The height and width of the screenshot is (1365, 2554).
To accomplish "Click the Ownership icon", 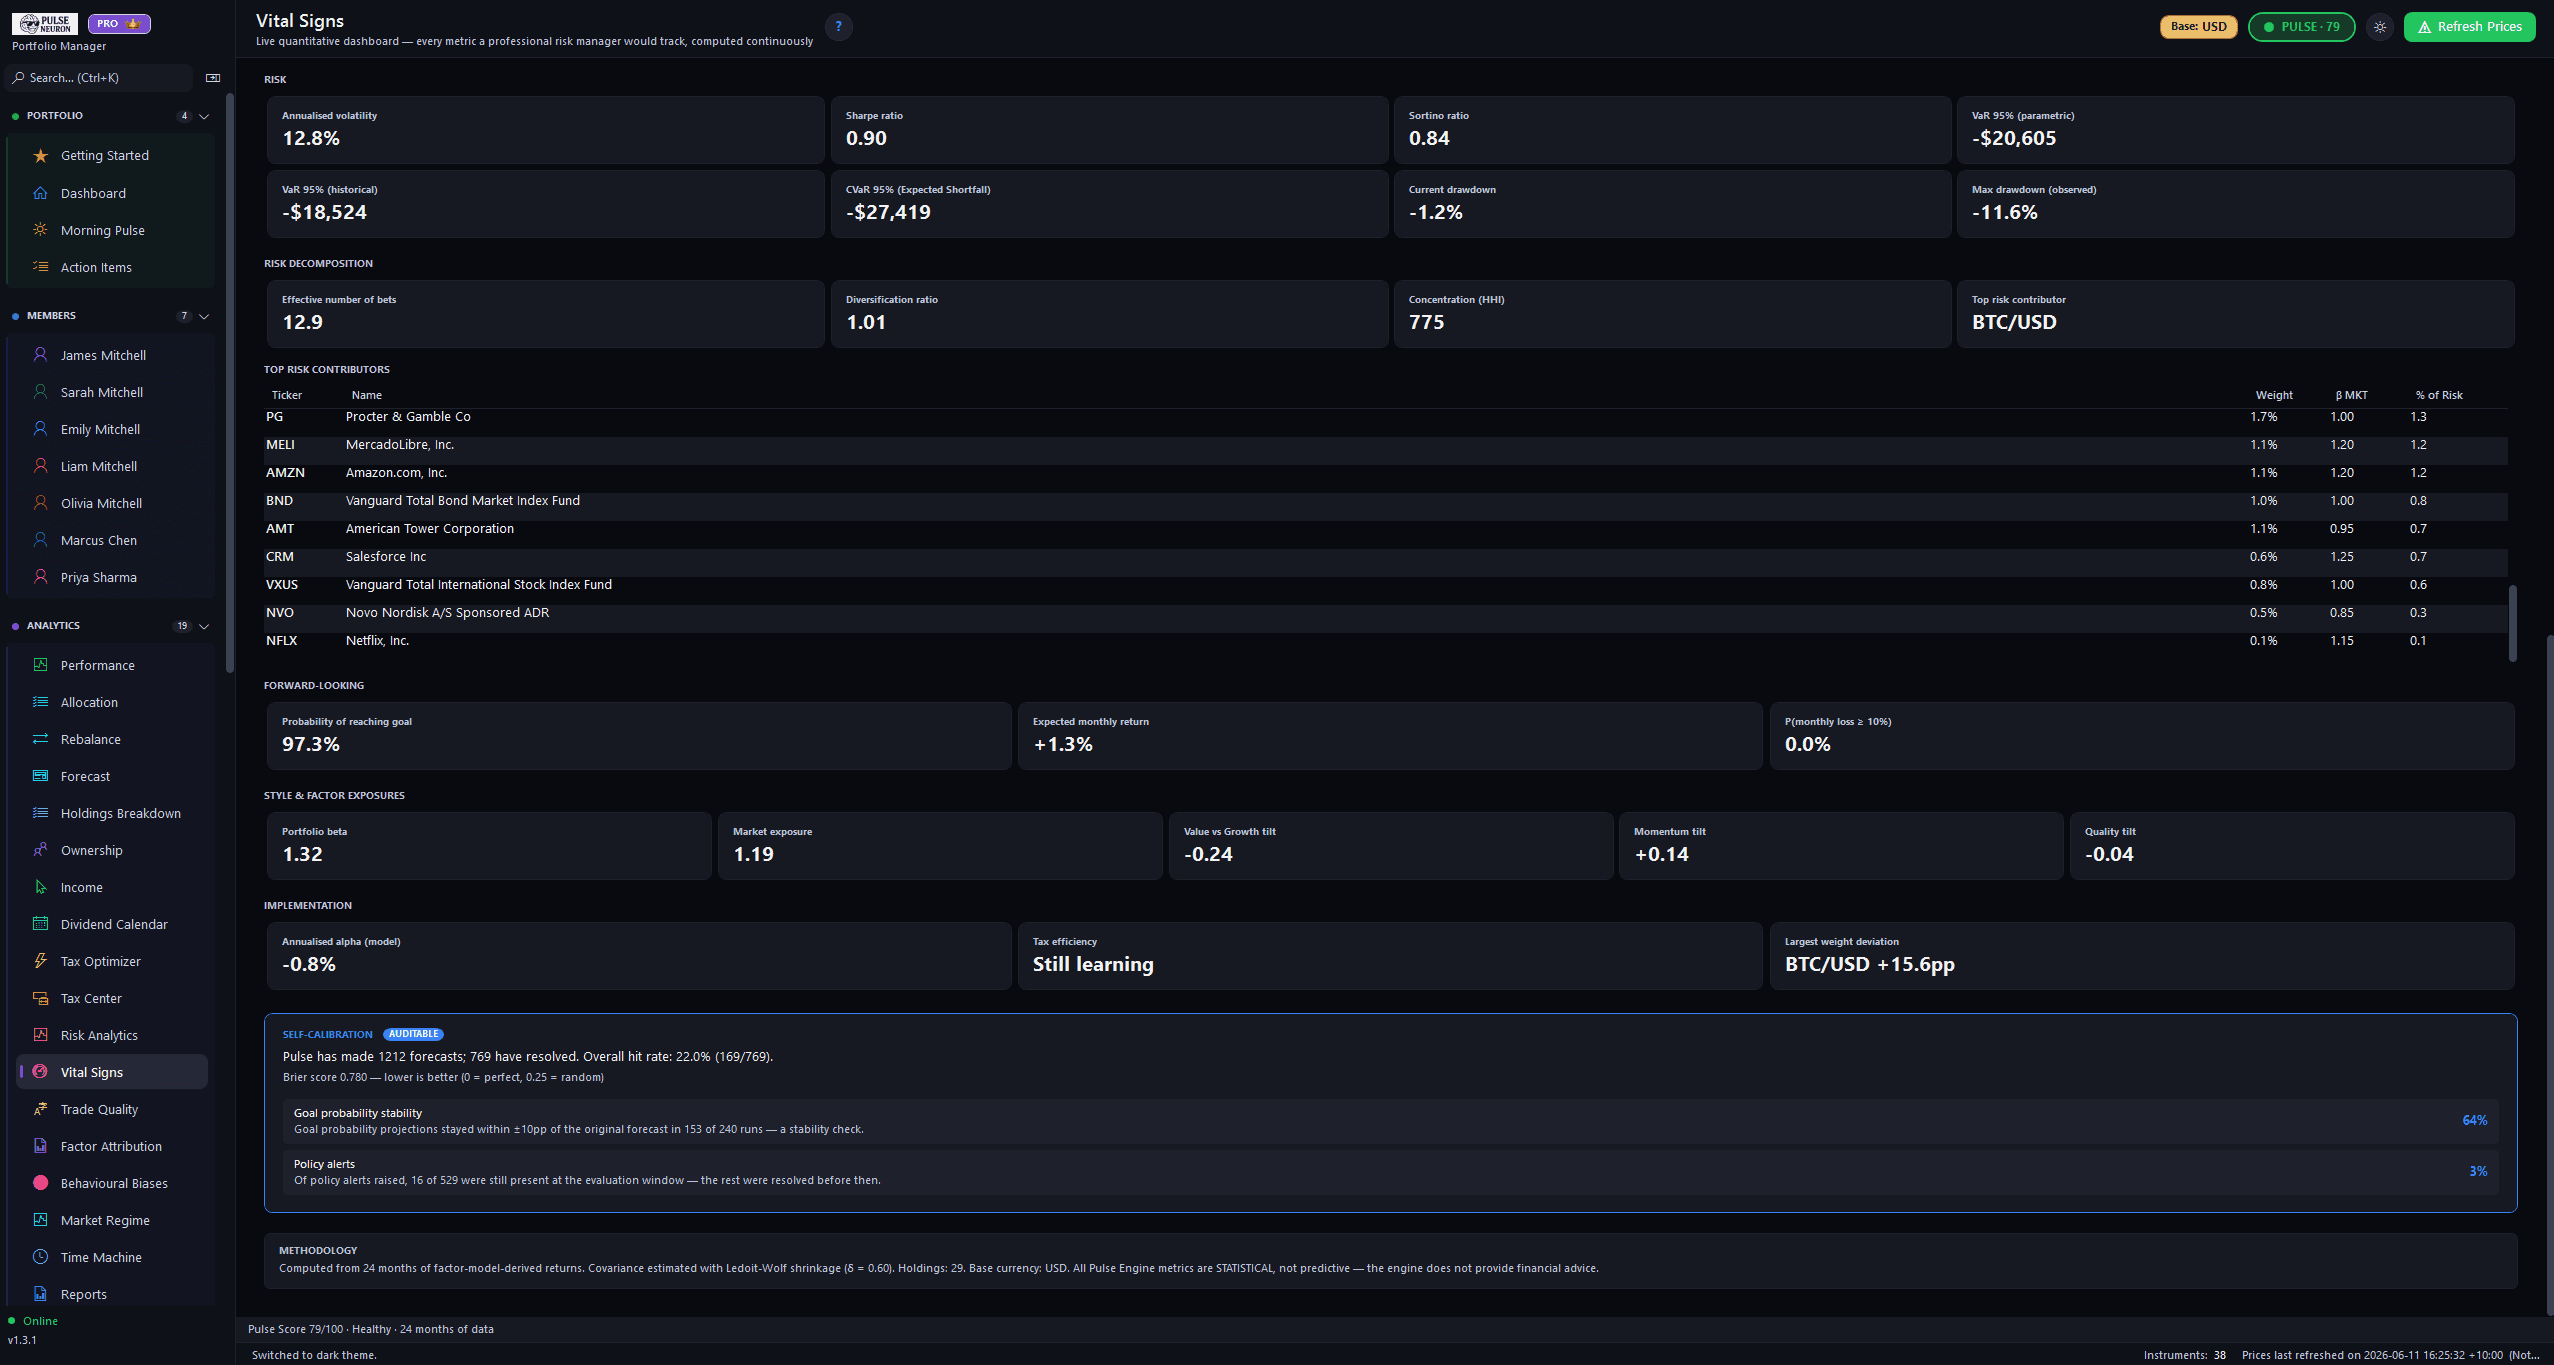I will (x=40, y=850).
